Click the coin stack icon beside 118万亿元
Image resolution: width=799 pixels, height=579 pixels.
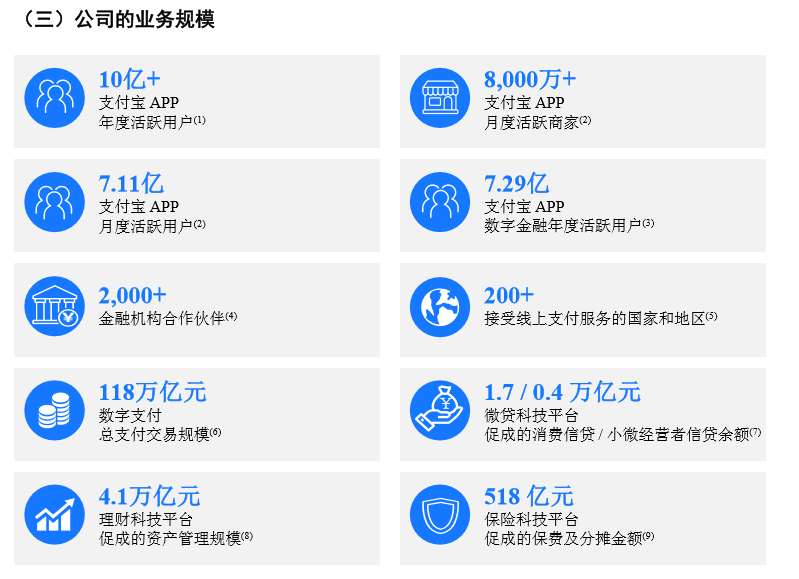click(55, 410)
